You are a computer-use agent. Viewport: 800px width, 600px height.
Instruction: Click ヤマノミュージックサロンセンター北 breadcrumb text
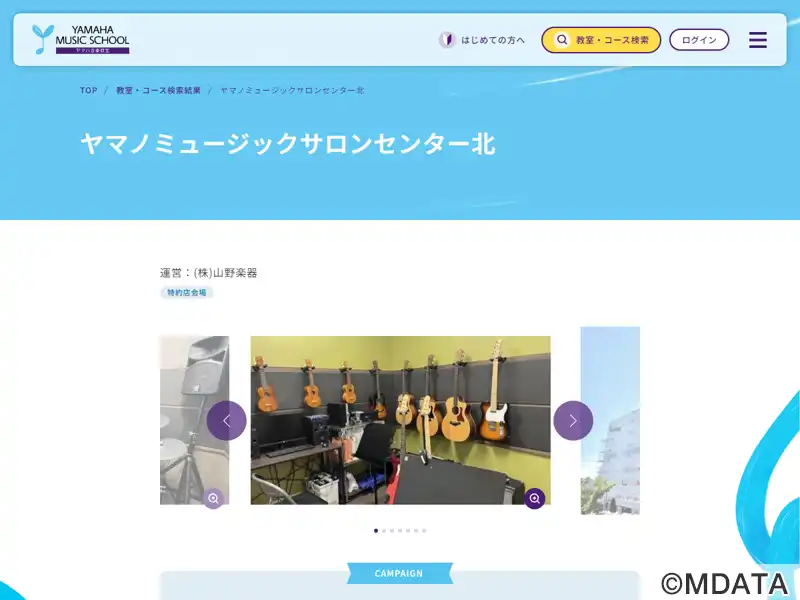point(292,90)
